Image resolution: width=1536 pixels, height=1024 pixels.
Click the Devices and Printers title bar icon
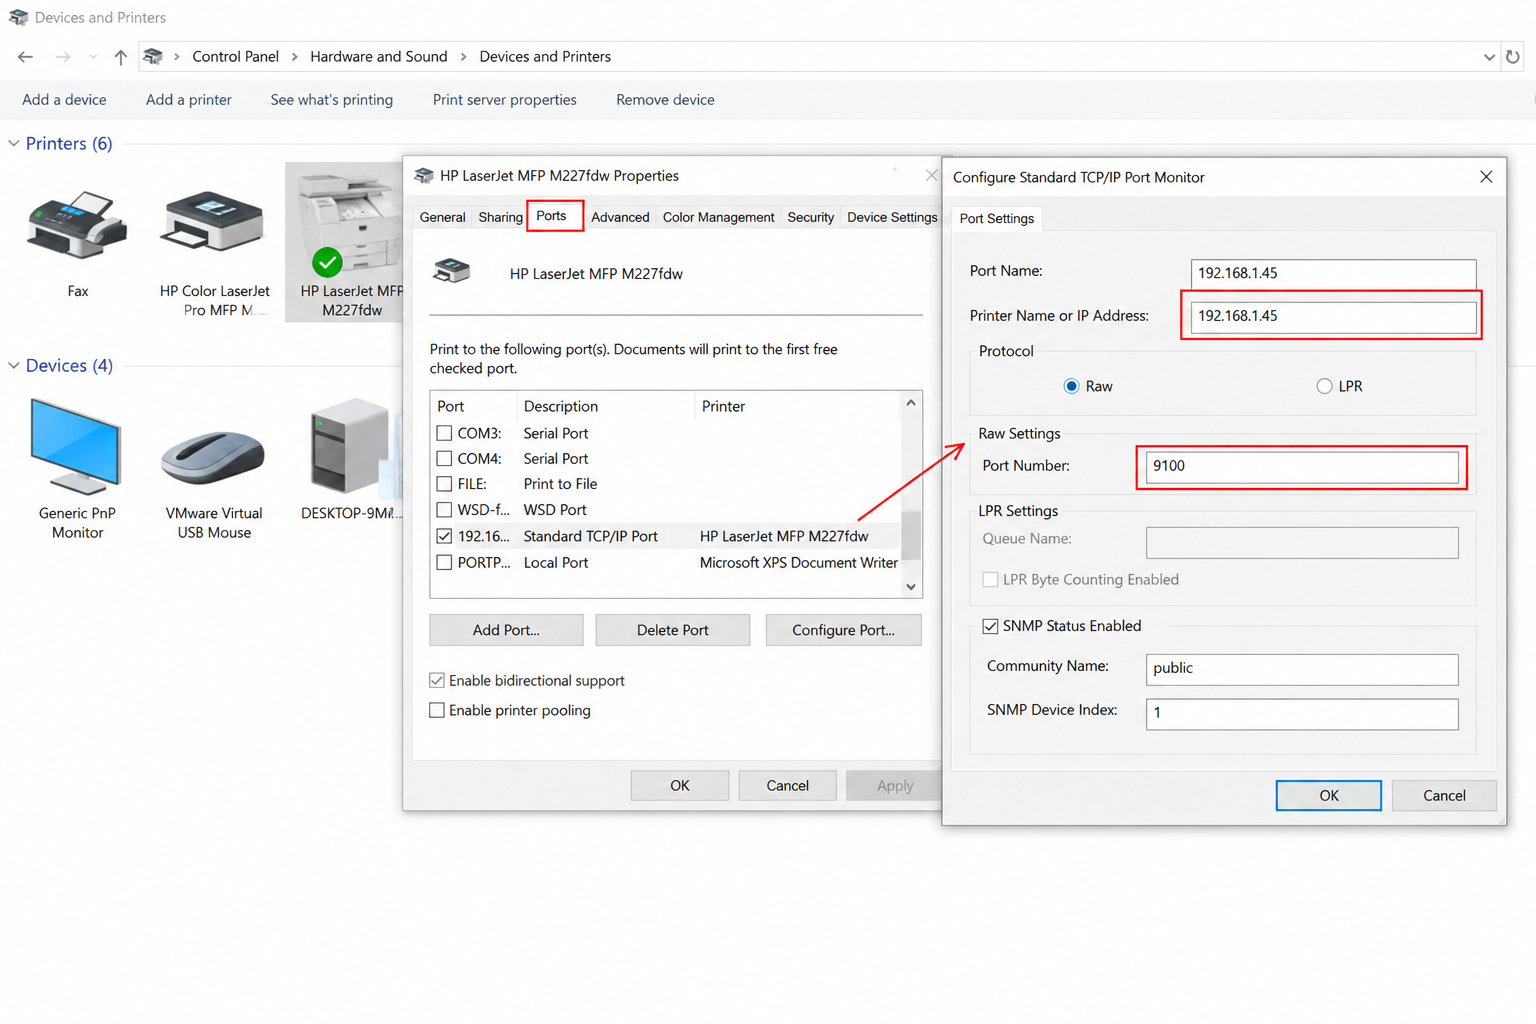pyautogui.click(x=18, y=17)
